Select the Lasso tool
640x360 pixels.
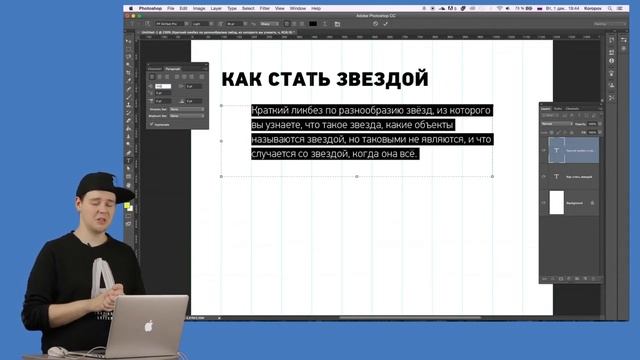129,57
